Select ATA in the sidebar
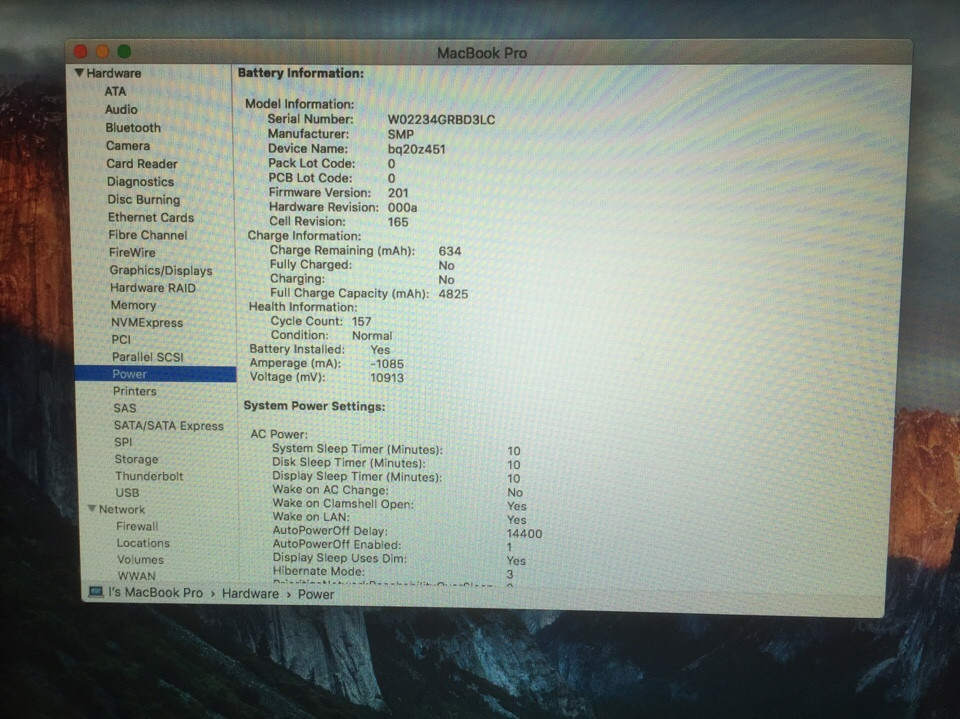Image resolution: width=960 pixels, height=719 pixels. click(x=115, y=91)
